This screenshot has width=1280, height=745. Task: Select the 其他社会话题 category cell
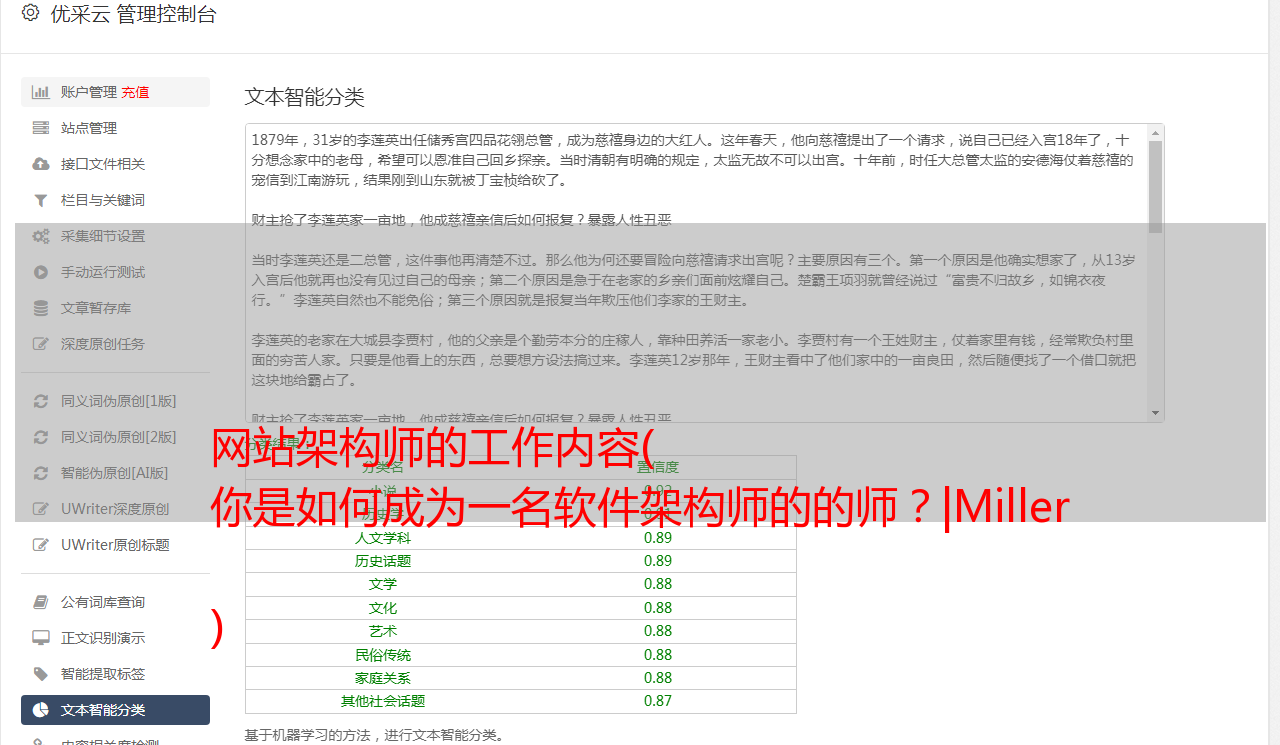(383, 701)
